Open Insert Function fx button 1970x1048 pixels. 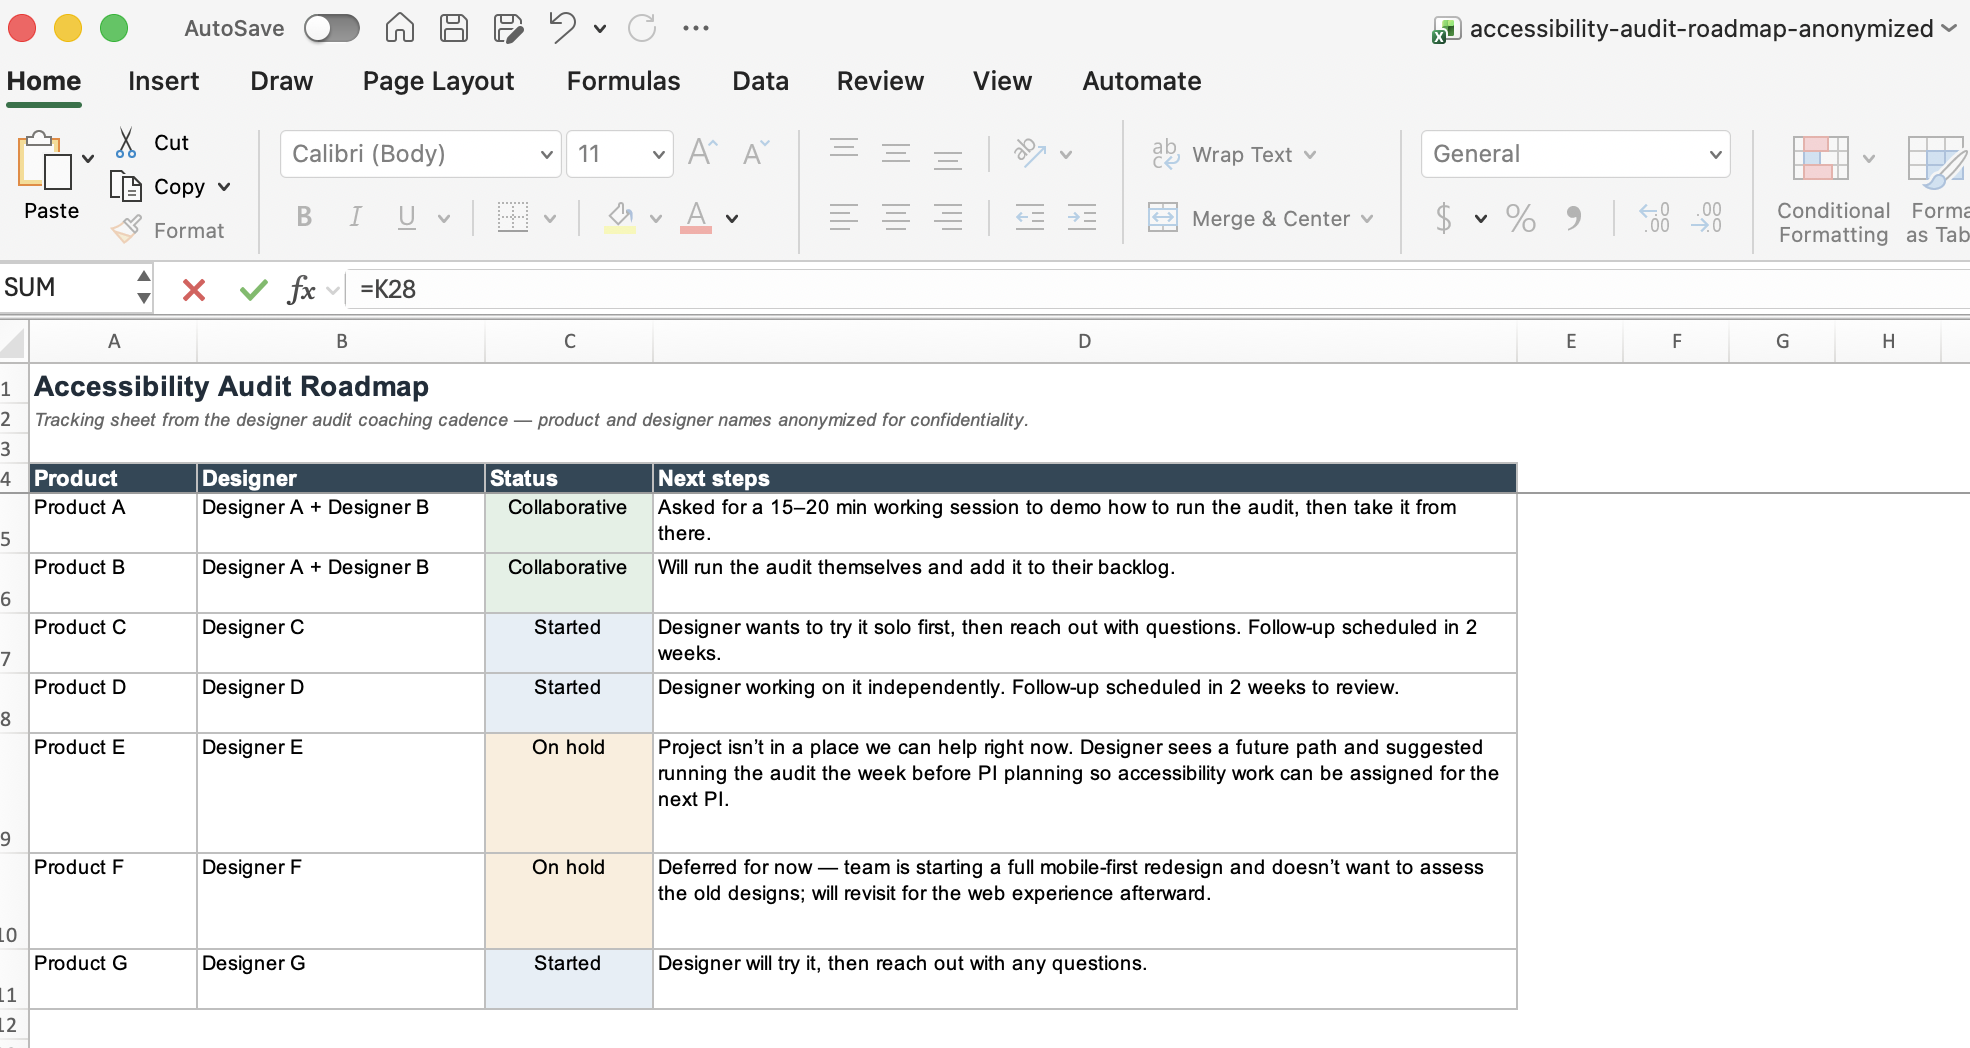(x=301, y=290)
